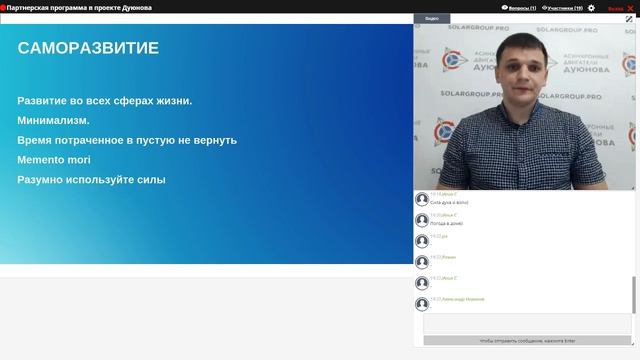Click the presenter video thumbnail
Viewport: 640px width, 360px height.
[x=524, y=107]
